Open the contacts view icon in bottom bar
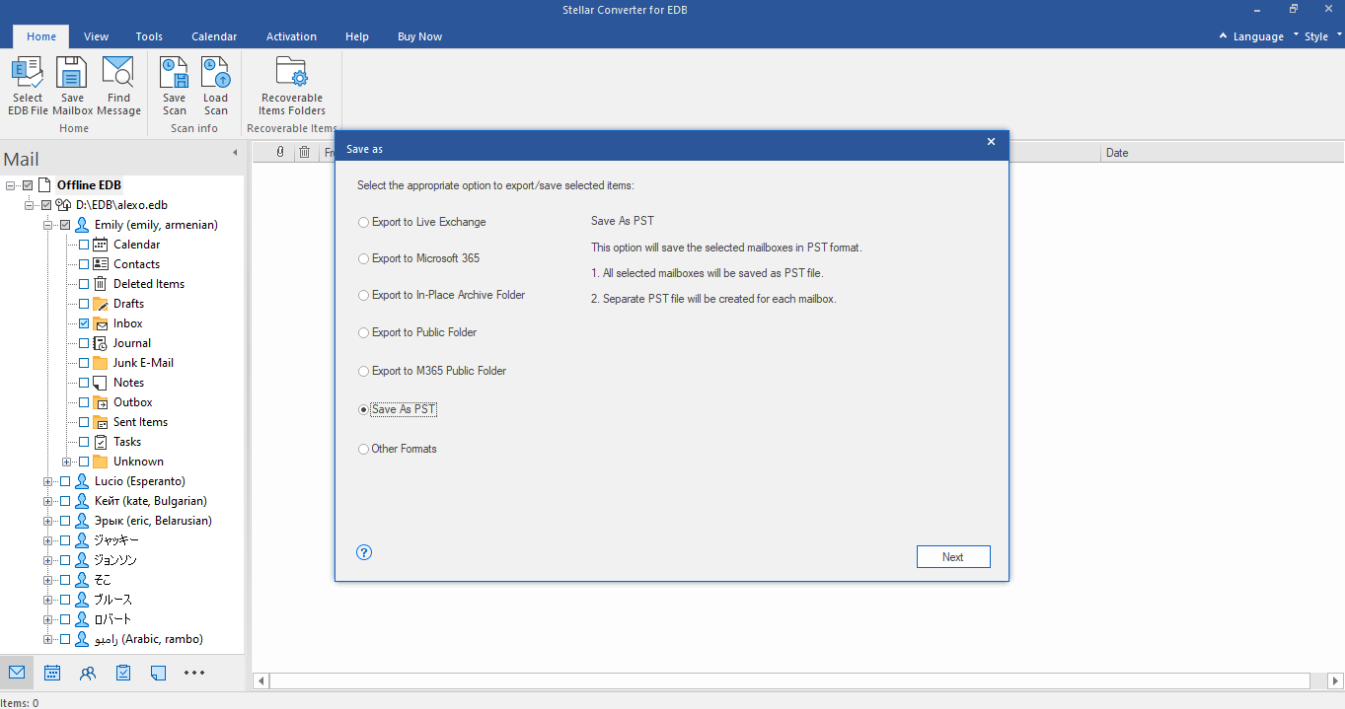1345x709 pixels. click(x=88, y=673)
